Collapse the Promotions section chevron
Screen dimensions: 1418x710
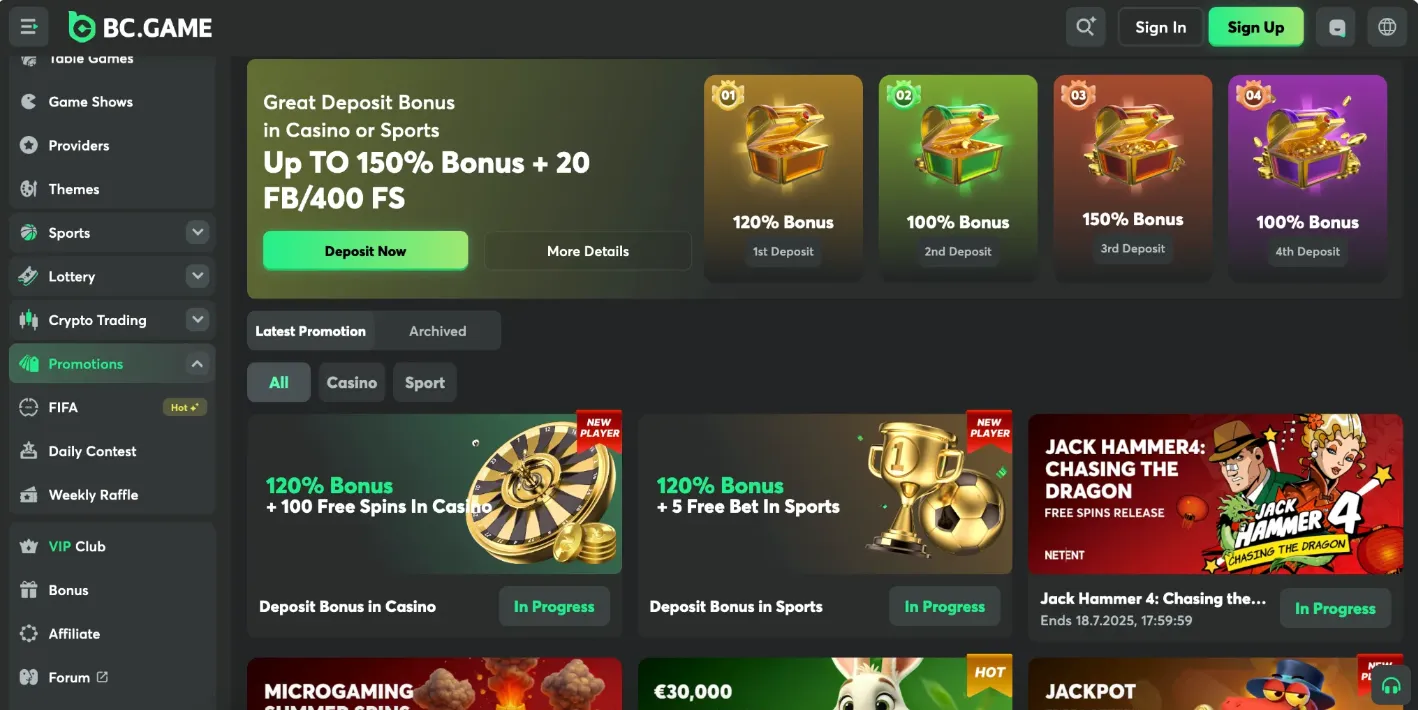pos(197,364)
